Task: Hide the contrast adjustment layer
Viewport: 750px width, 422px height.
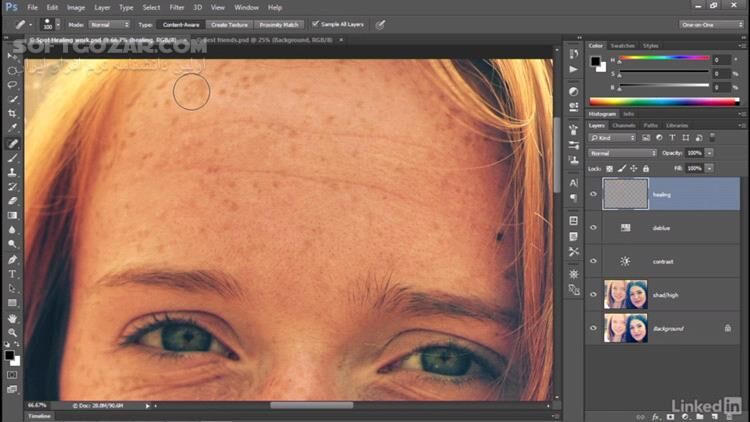Action: [x=594, y=261]
